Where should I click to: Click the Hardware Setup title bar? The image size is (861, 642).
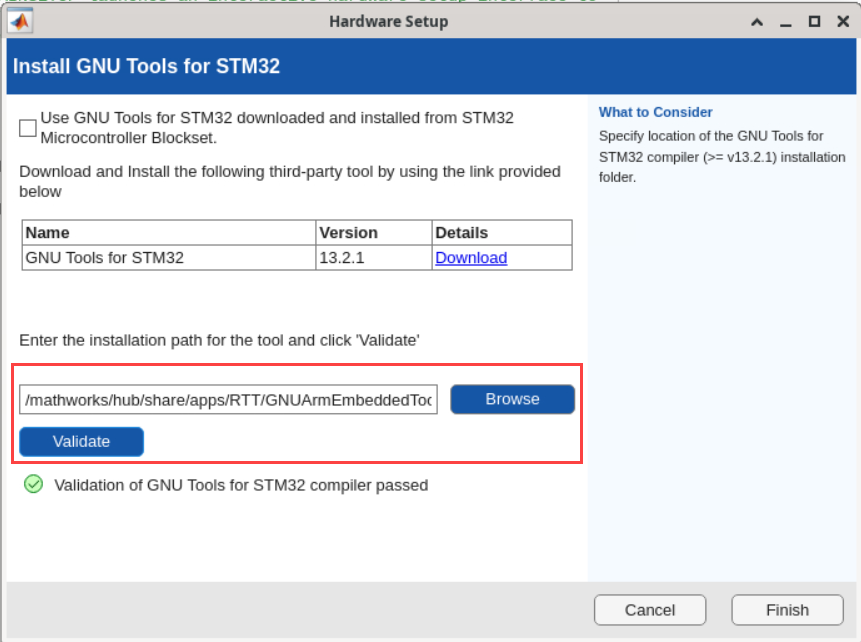click(x=388, y=20)
